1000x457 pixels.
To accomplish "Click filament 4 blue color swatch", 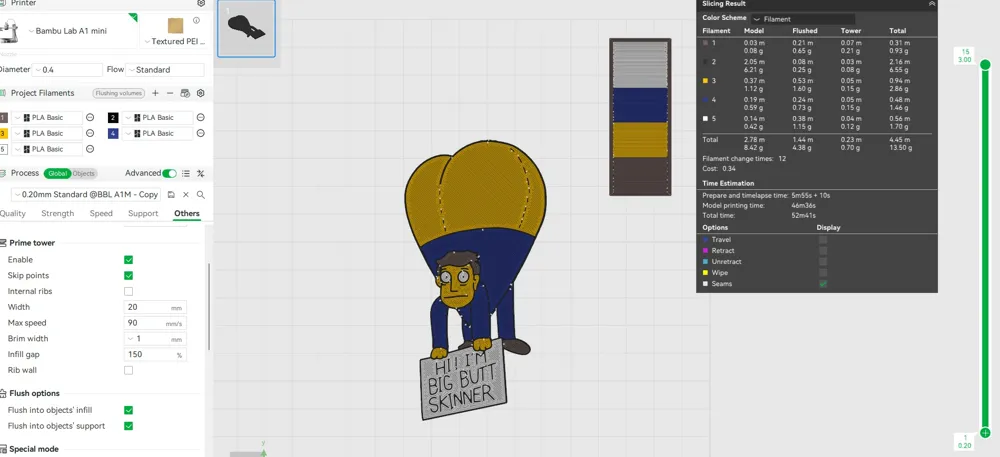I will click(113, 134).
